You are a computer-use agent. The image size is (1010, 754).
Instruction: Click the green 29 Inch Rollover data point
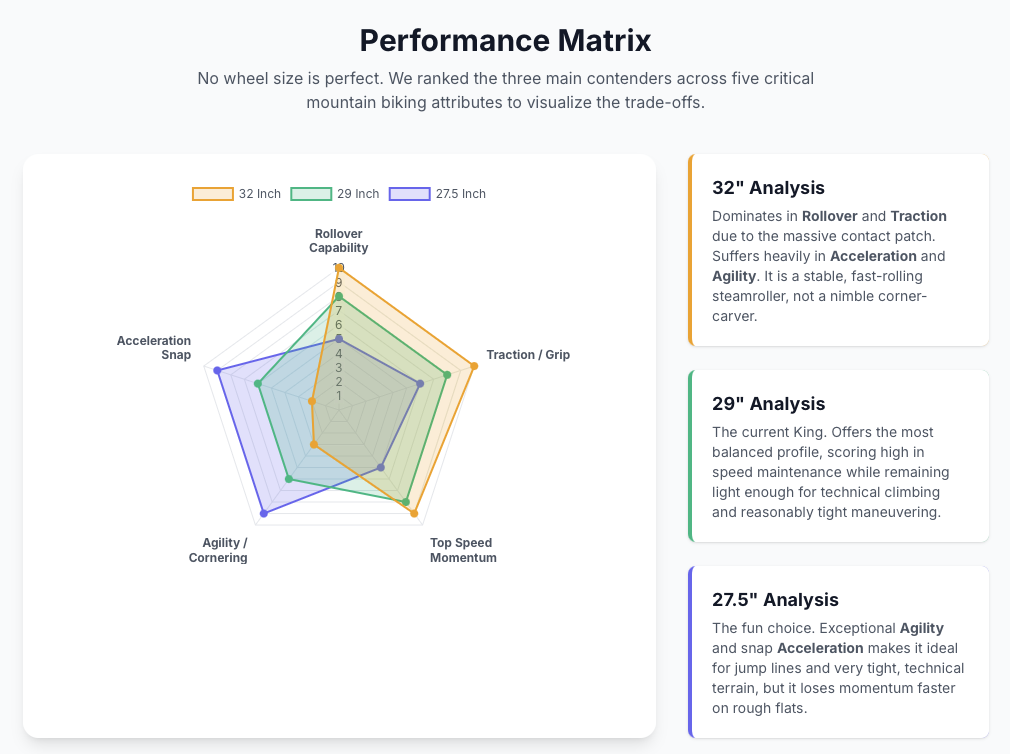[339, 296]
